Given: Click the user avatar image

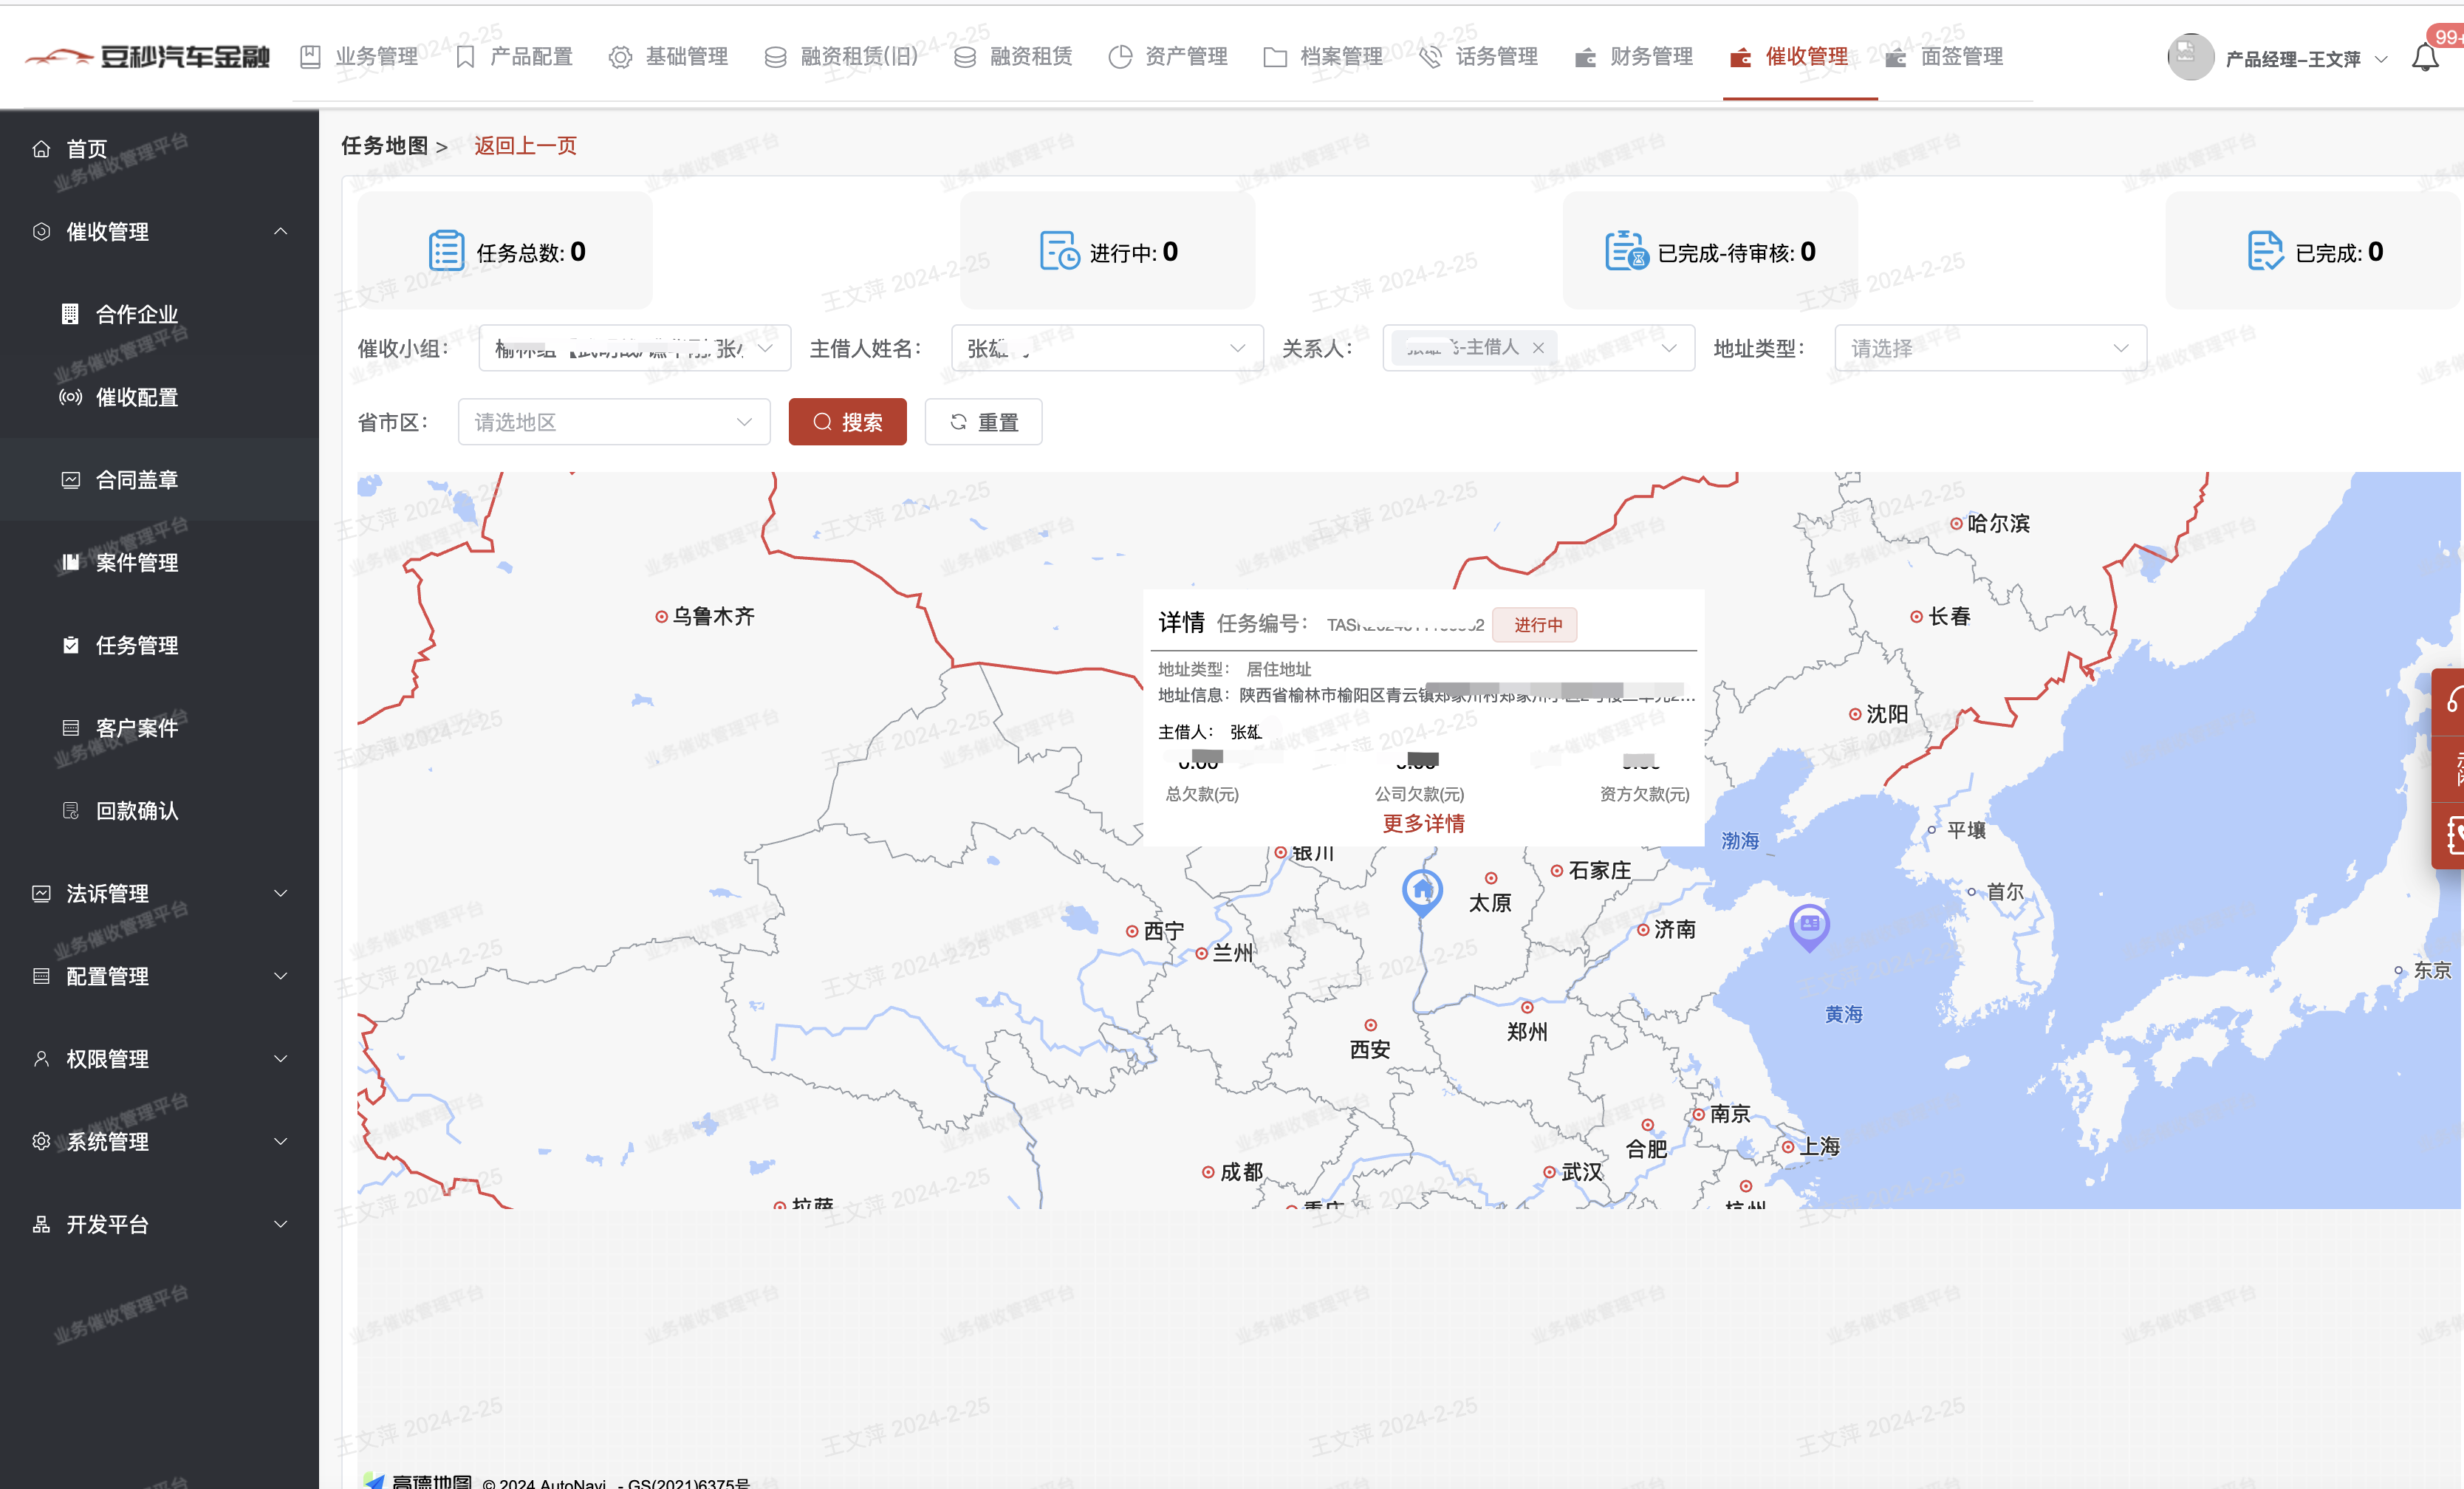Looking at the screenshot, I should click(2189, 58).
